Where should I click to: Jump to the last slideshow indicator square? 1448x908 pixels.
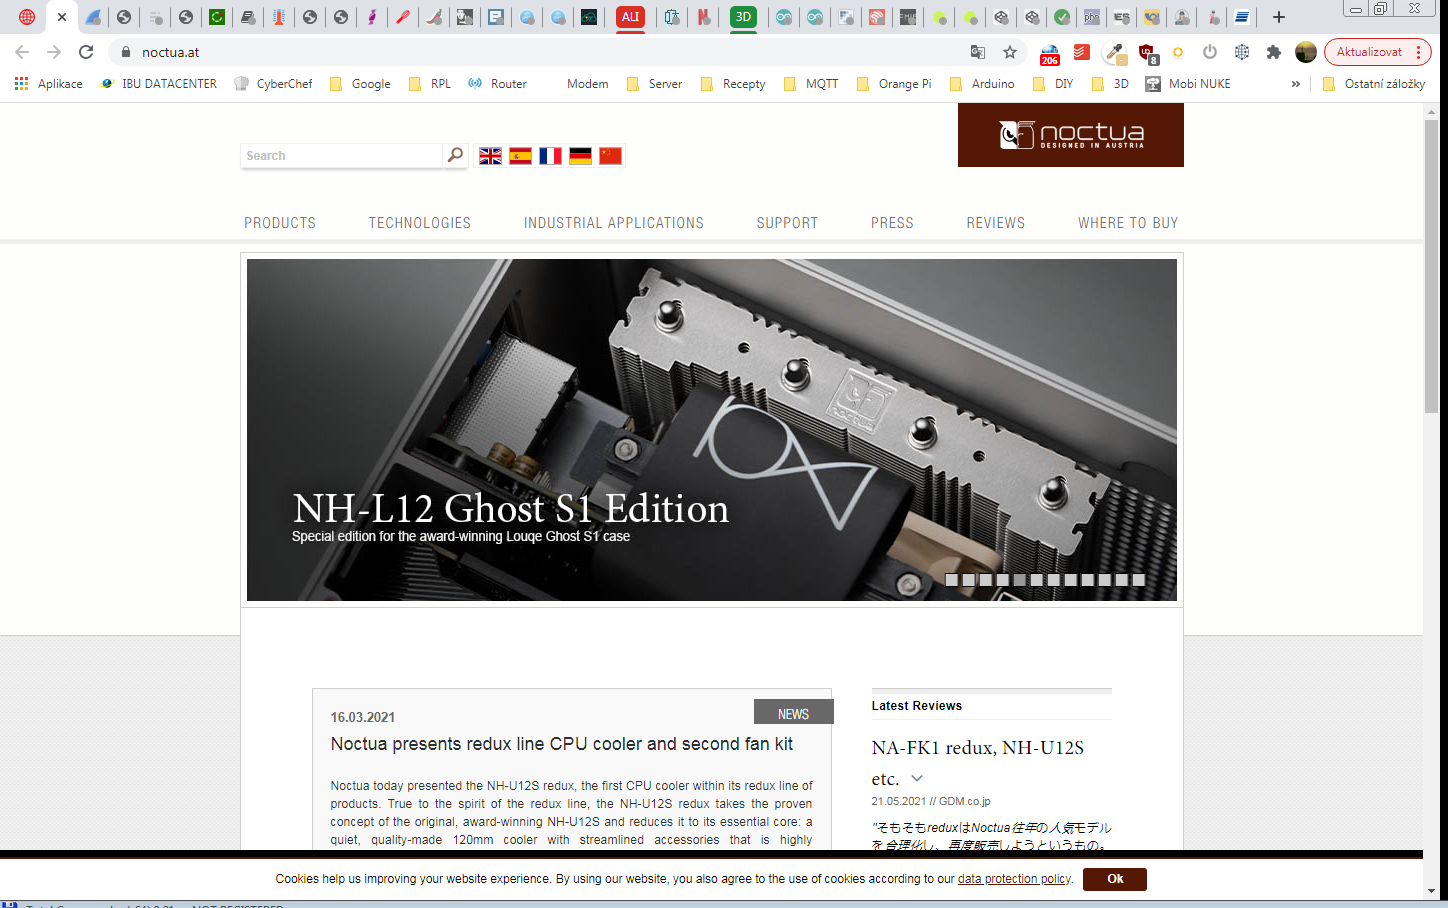tap(1138, 580)
